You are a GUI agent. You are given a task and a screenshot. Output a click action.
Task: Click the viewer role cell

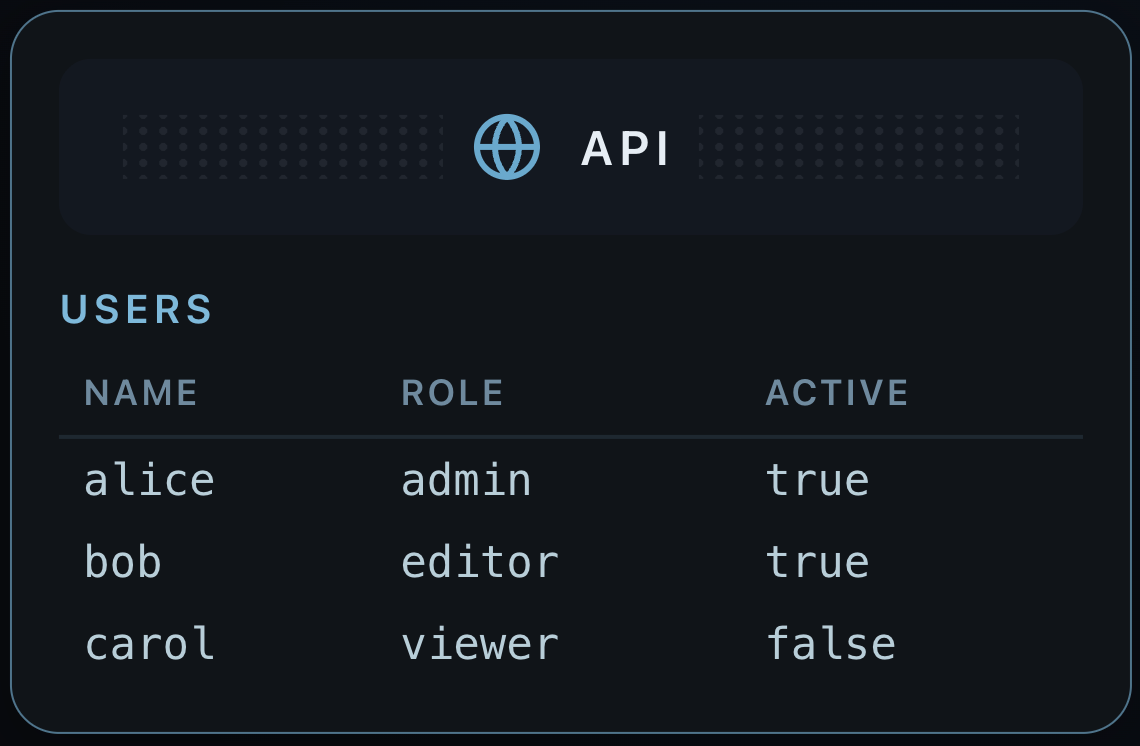[x=480, y=644]
